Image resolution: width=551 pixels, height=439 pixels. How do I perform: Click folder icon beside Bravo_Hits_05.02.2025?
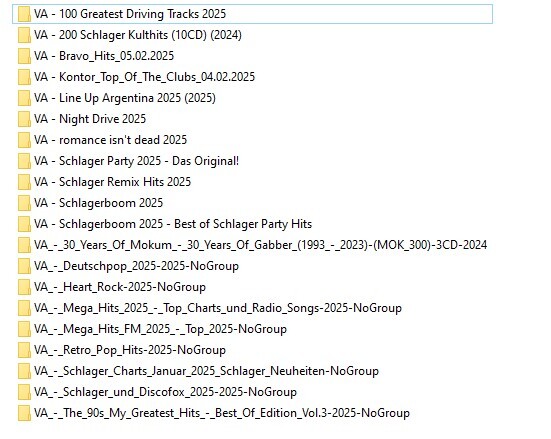pos(24,56)
